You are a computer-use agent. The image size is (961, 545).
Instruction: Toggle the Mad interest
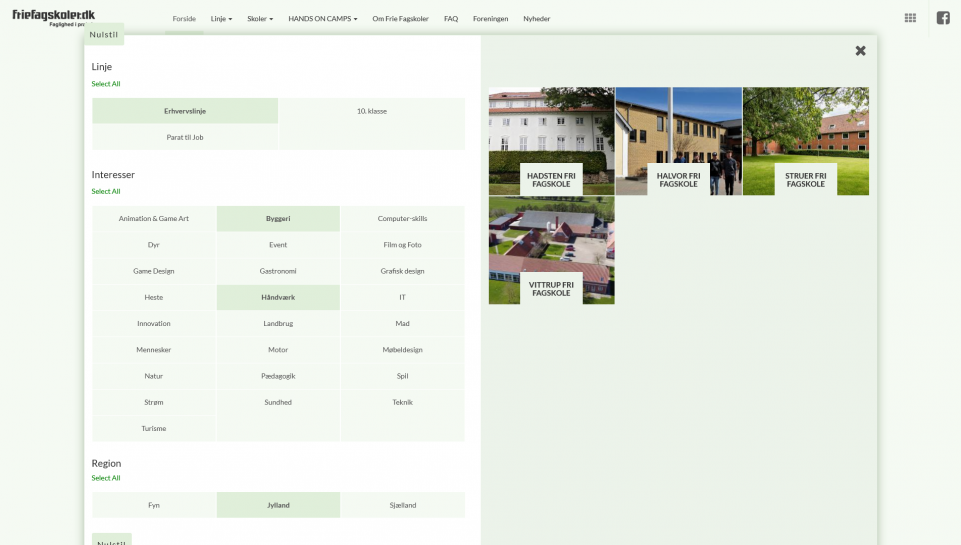(x=403, y=324)
